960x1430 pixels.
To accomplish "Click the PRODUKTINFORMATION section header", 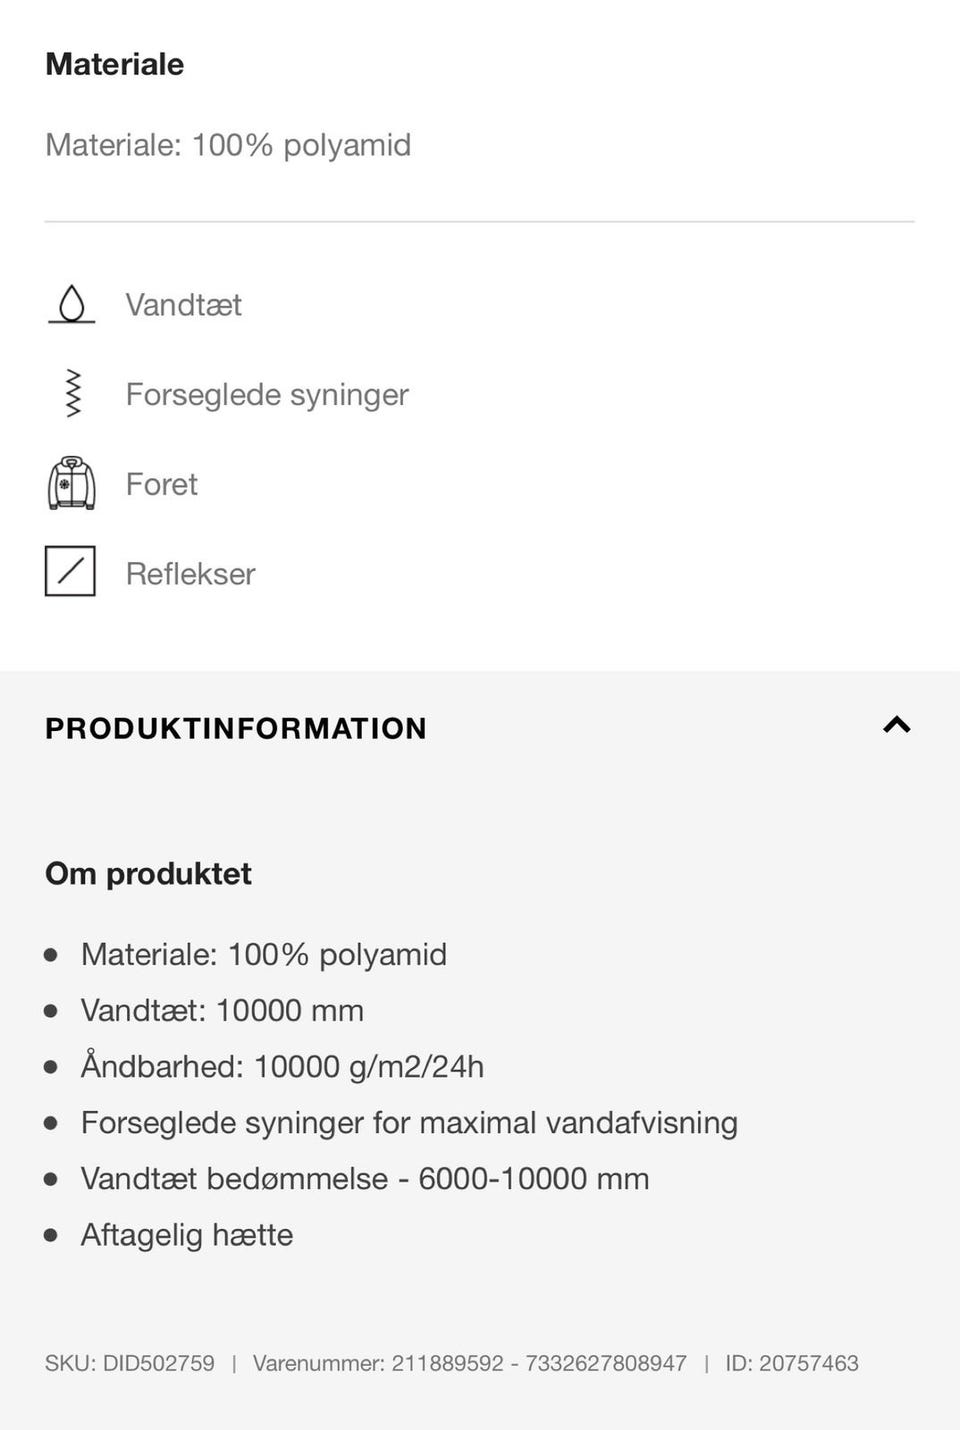I will click(236, 728).
